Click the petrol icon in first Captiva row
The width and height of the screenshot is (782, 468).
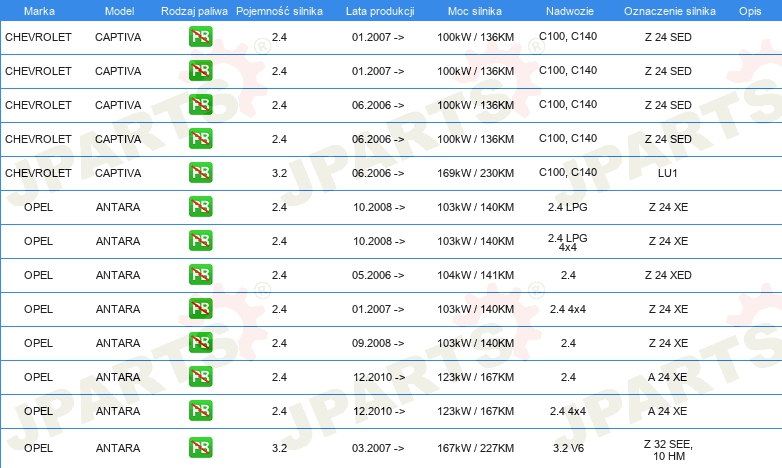(x=200, y=37)
